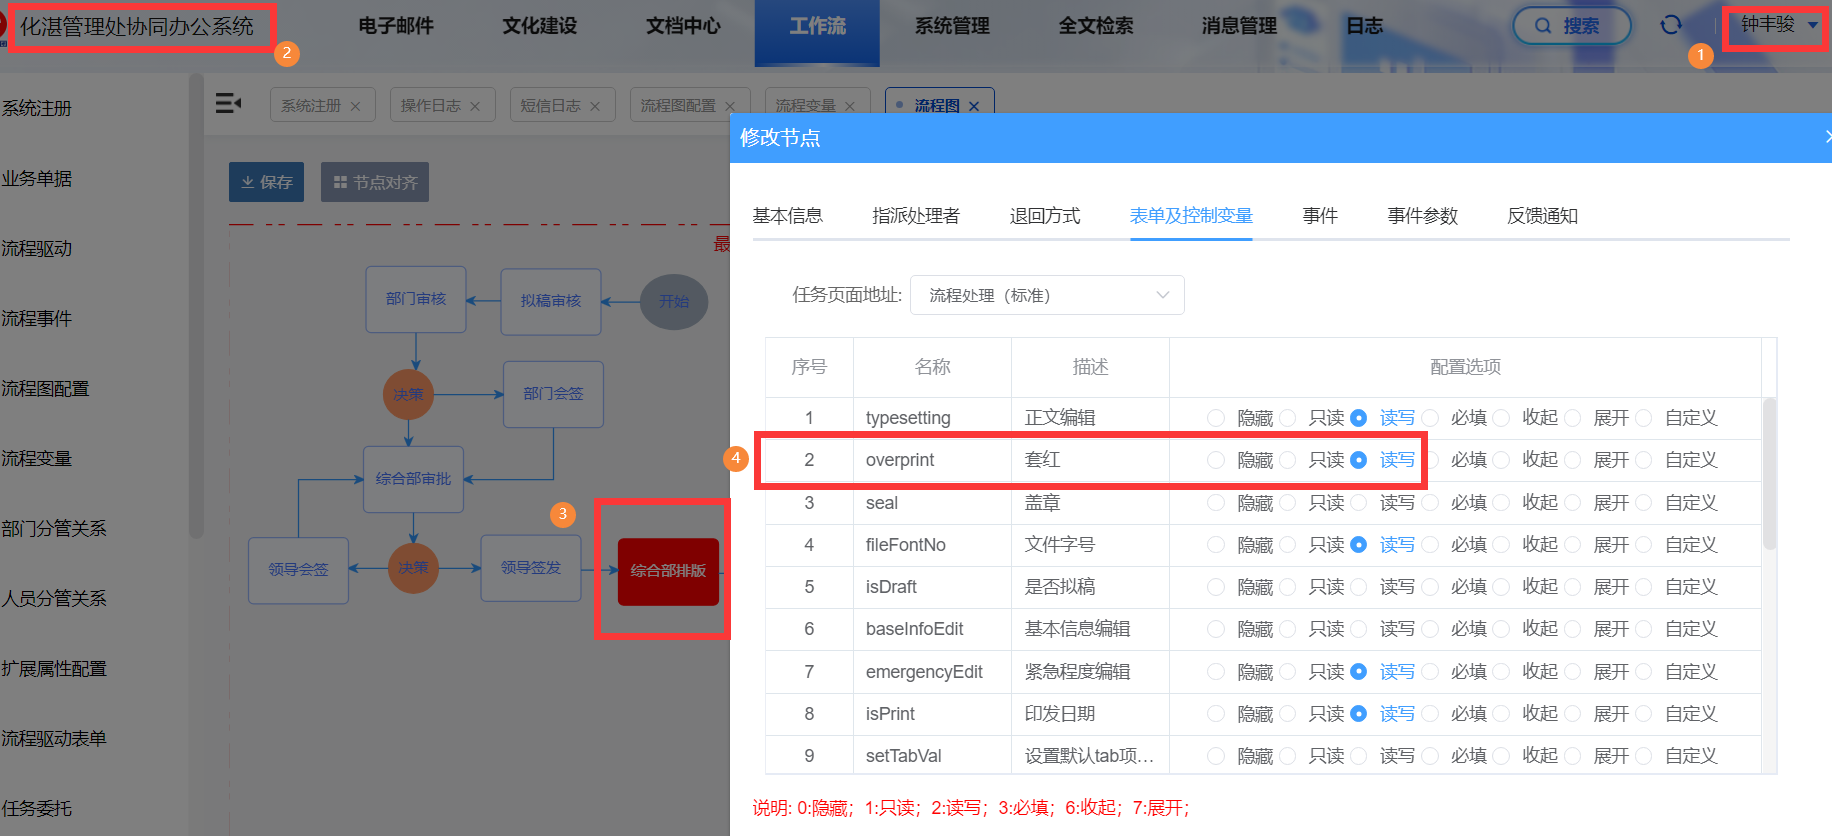Click the left sidebar scrollbar
The width and height of the screenshot is (1832, 836).
coord(196,305)
